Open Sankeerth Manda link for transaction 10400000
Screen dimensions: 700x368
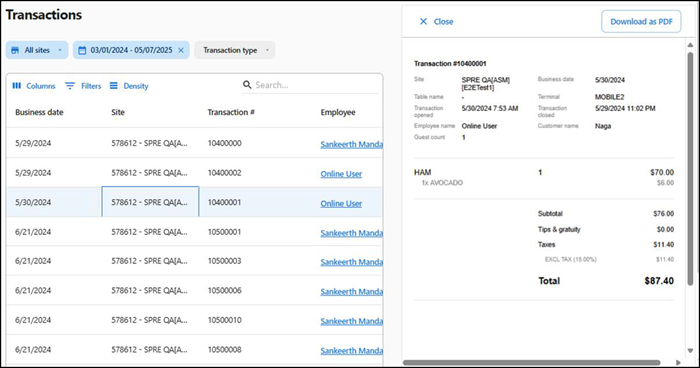351,144
